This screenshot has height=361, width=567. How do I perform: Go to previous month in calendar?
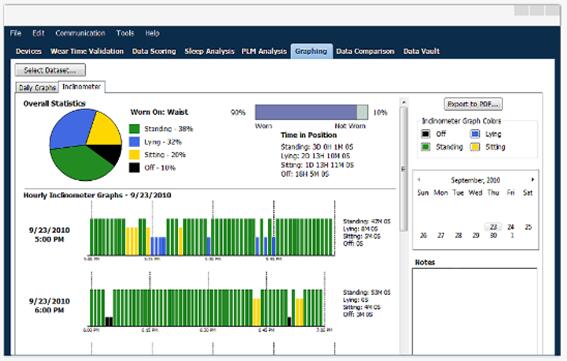point(419,179)
